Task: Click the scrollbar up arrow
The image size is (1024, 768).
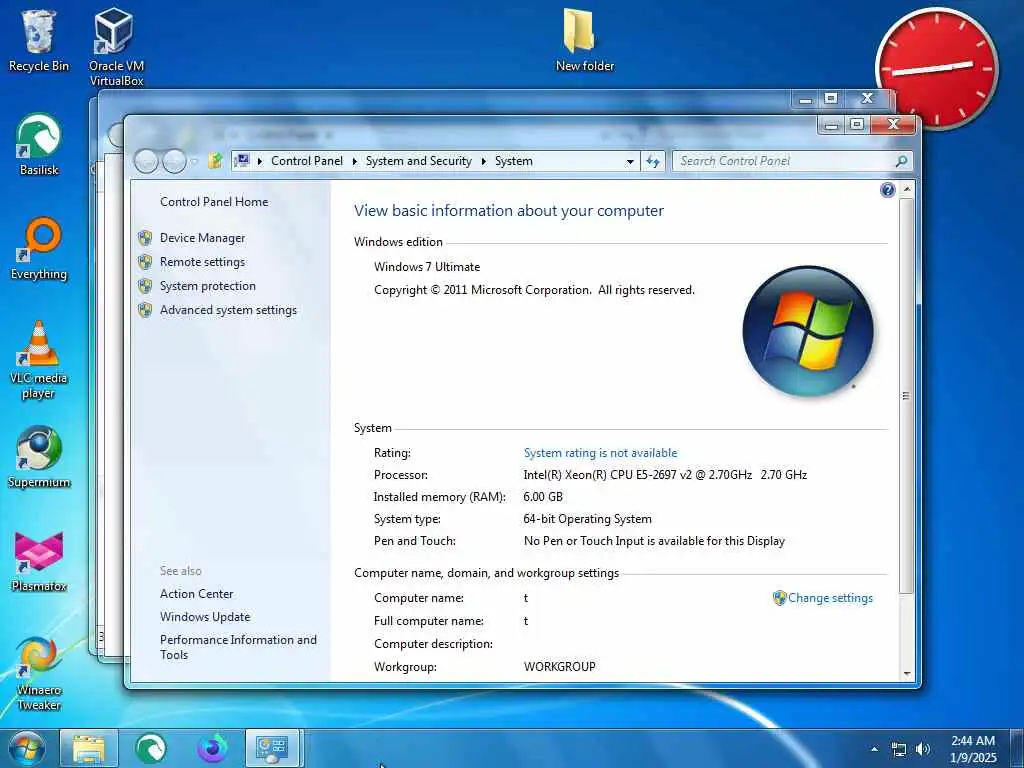Action: pos(906,189)
